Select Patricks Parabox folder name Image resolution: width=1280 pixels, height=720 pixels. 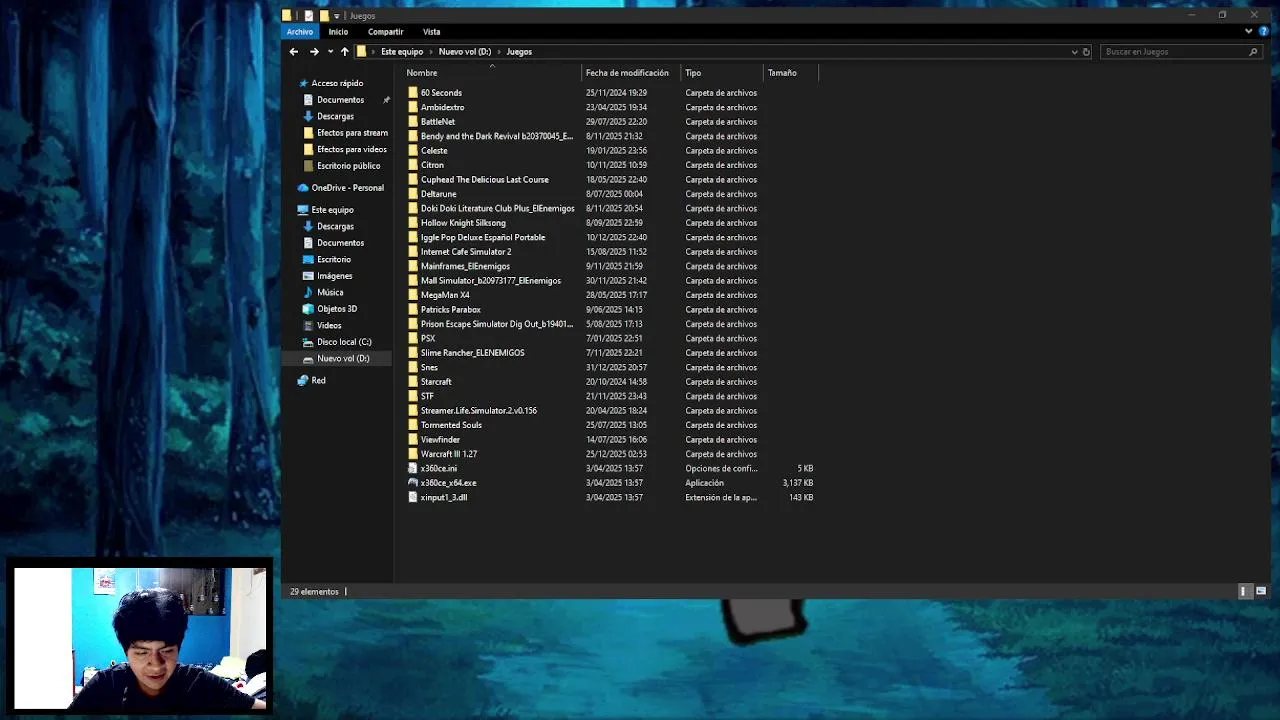pyautogui.click(x=451, y=310)
